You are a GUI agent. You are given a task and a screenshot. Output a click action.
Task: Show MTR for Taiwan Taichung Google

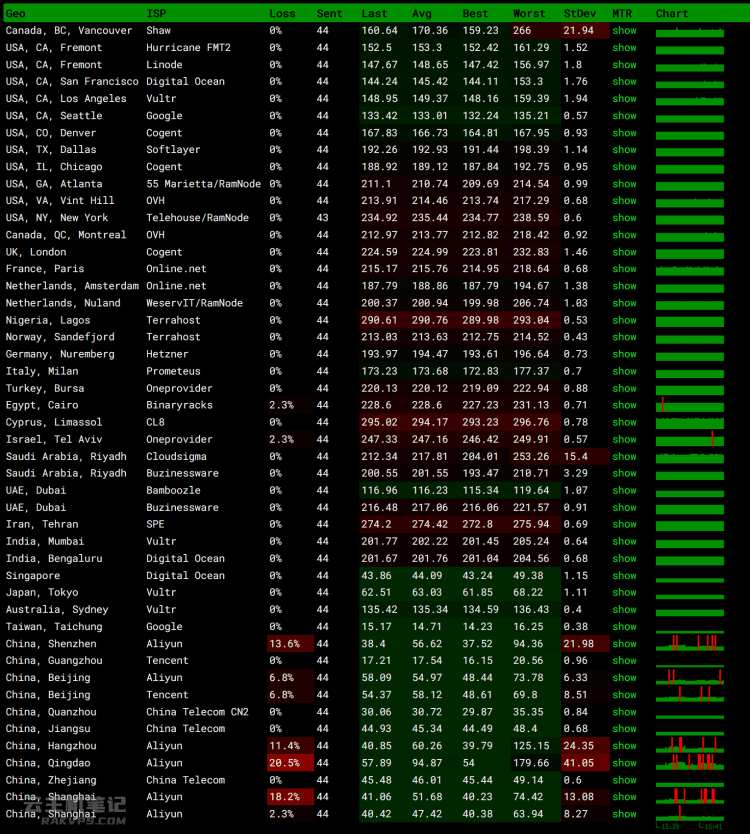624,627
